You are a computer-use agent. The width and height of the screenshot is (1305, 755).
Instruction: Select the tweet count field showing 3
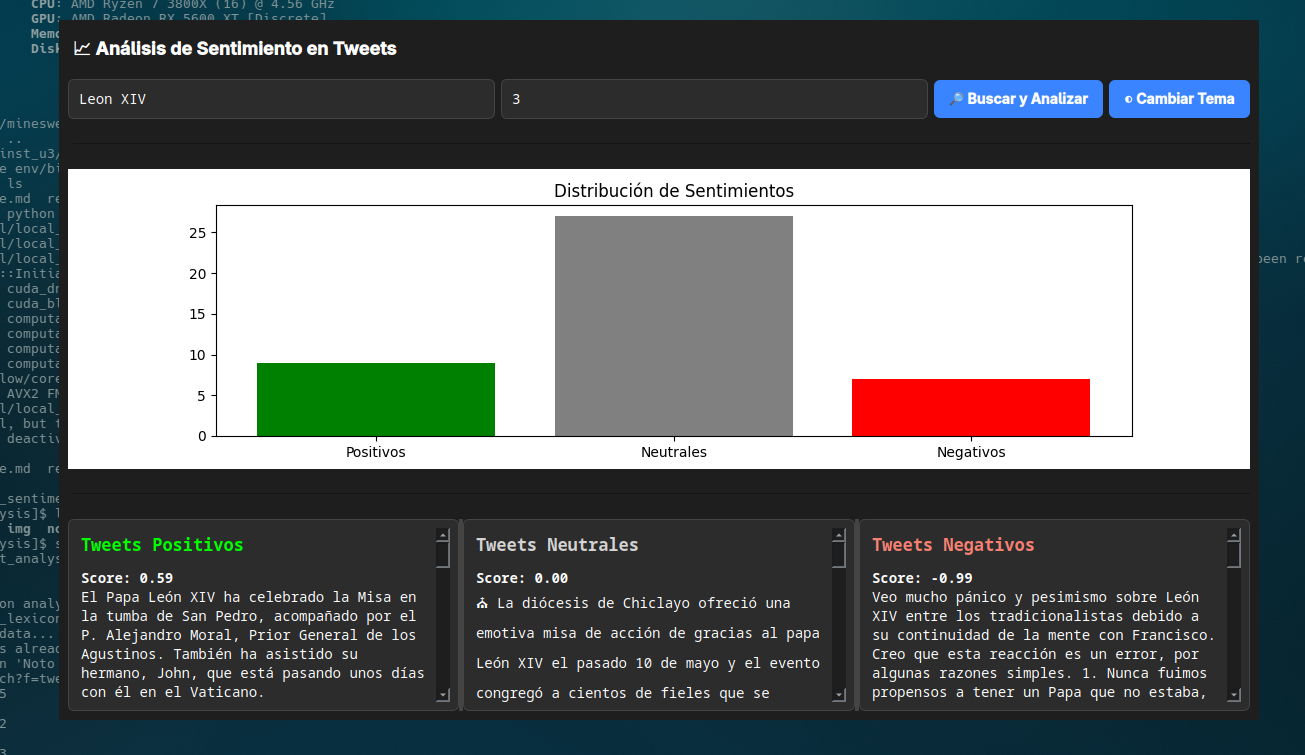pos(714,99)
